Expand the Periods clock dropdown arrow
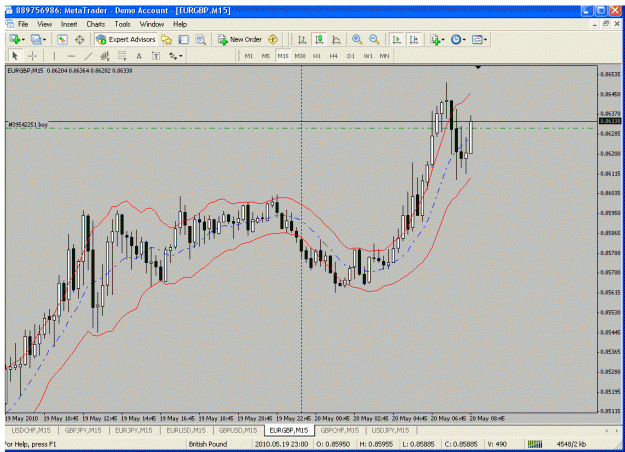Image resolution: width=625 pixels, height=452 pixels. click(464, 39)
